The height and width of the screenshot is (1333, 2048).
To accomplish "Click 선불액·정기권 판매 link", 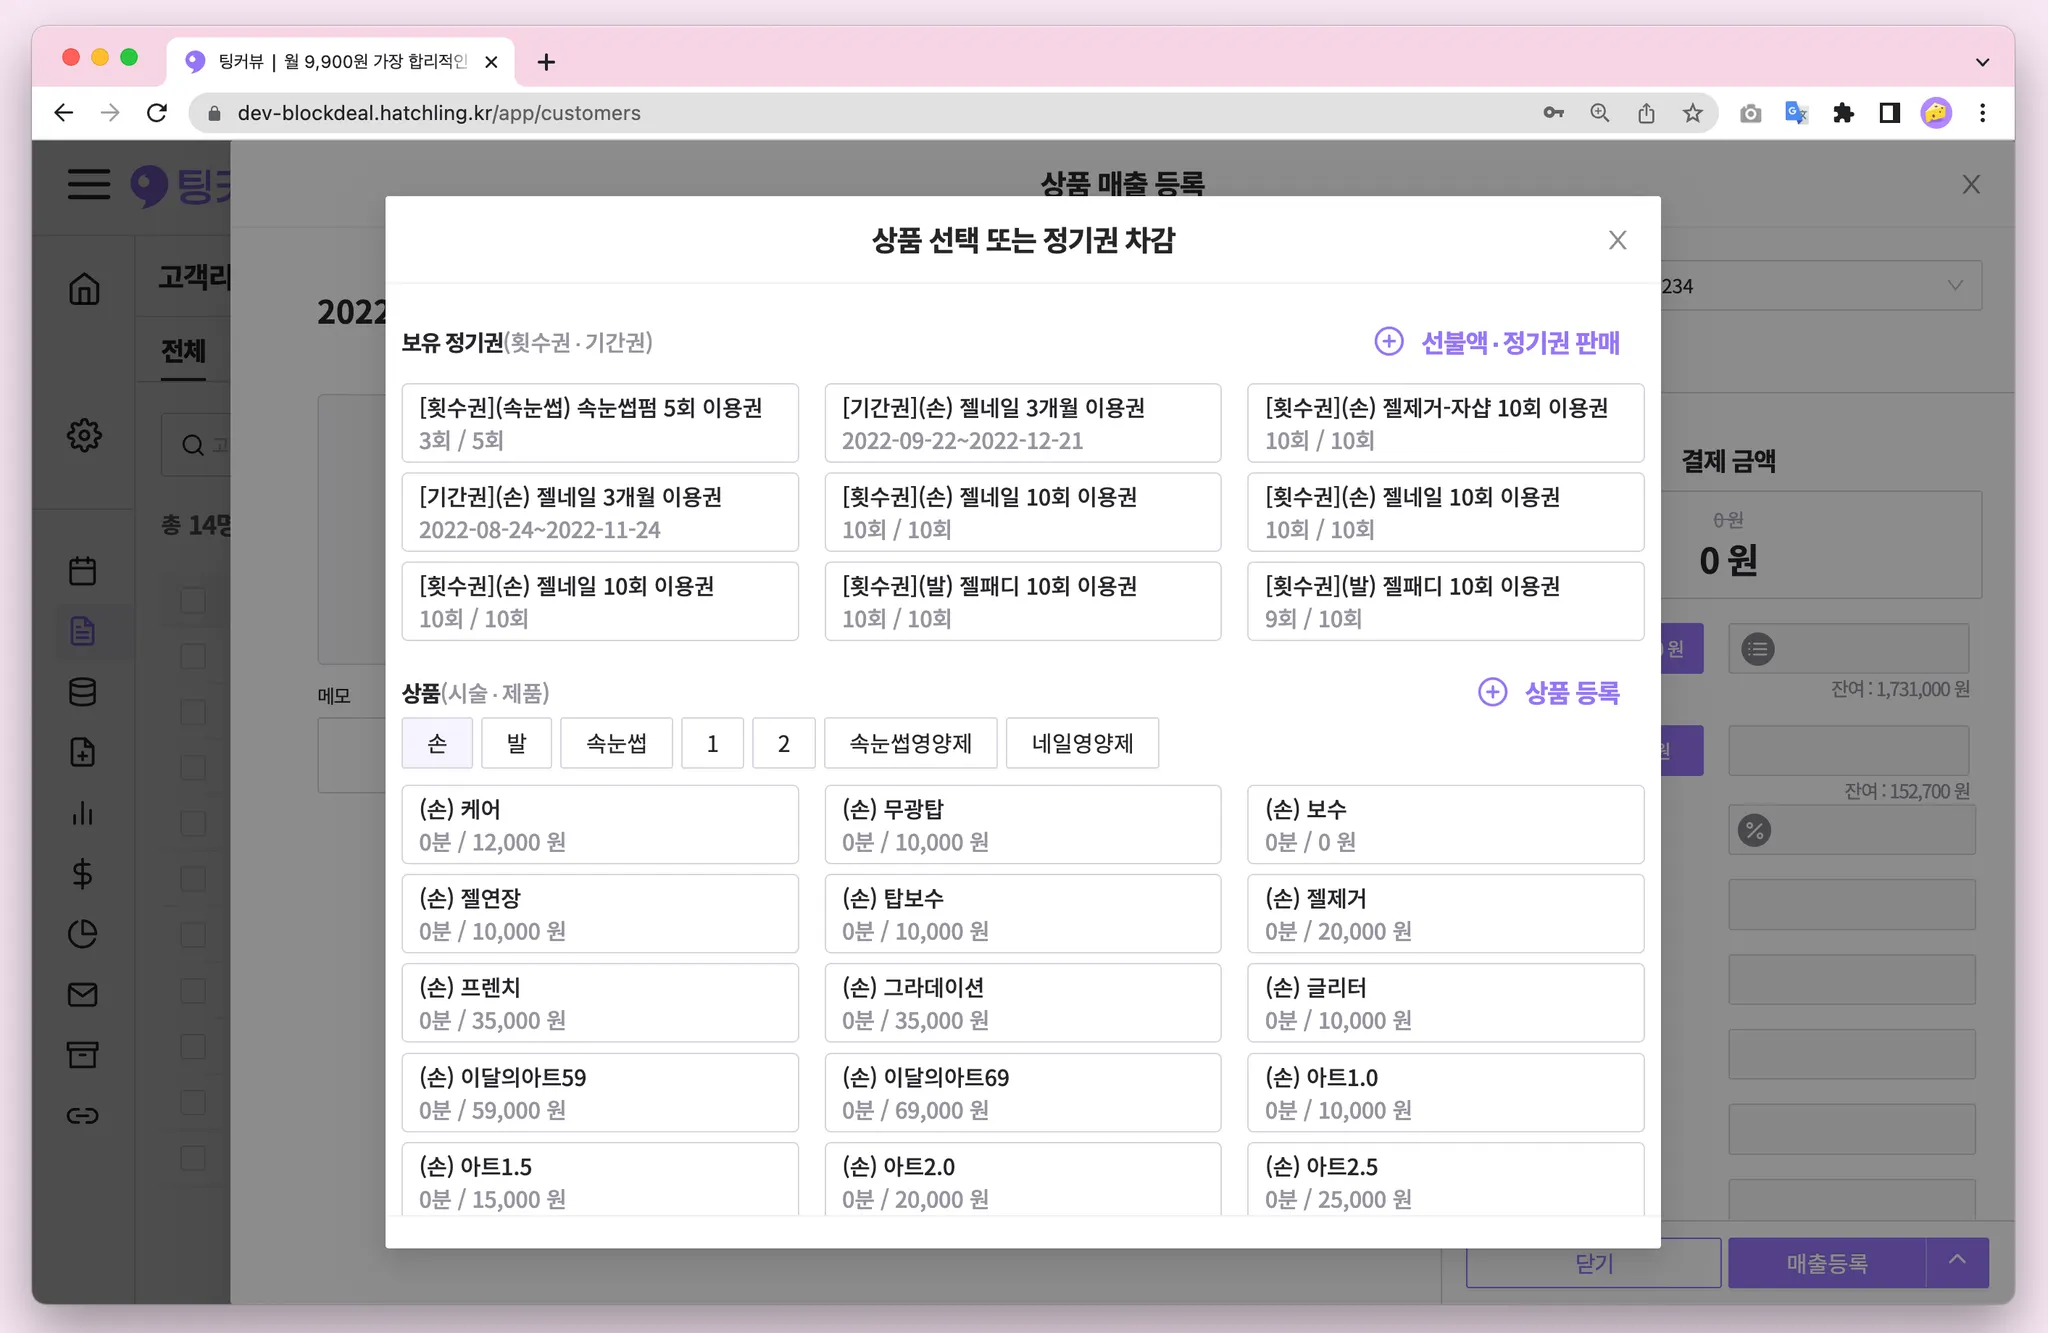I will point(1497,342).
